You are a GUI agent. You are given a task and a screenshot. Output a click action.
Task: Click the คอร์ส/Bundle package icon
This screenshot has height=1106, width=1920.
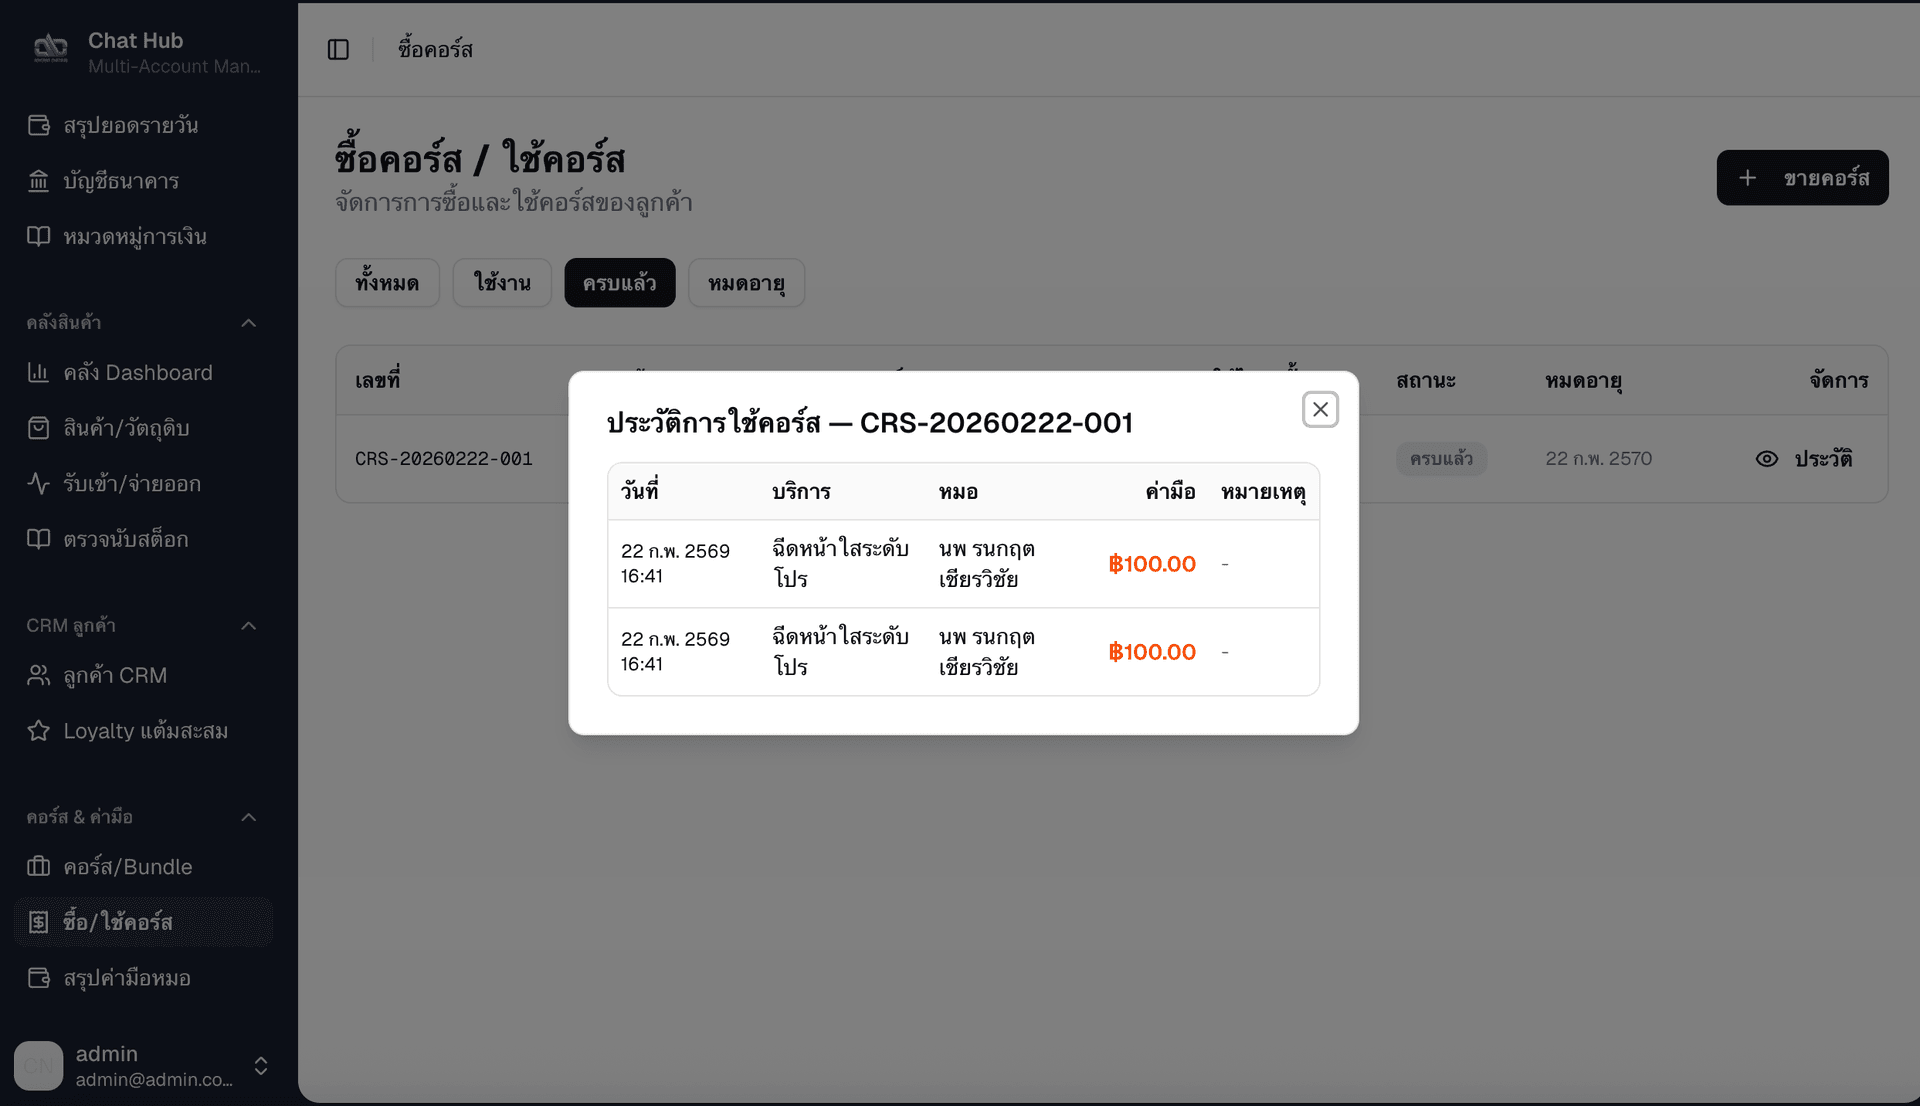38,867
